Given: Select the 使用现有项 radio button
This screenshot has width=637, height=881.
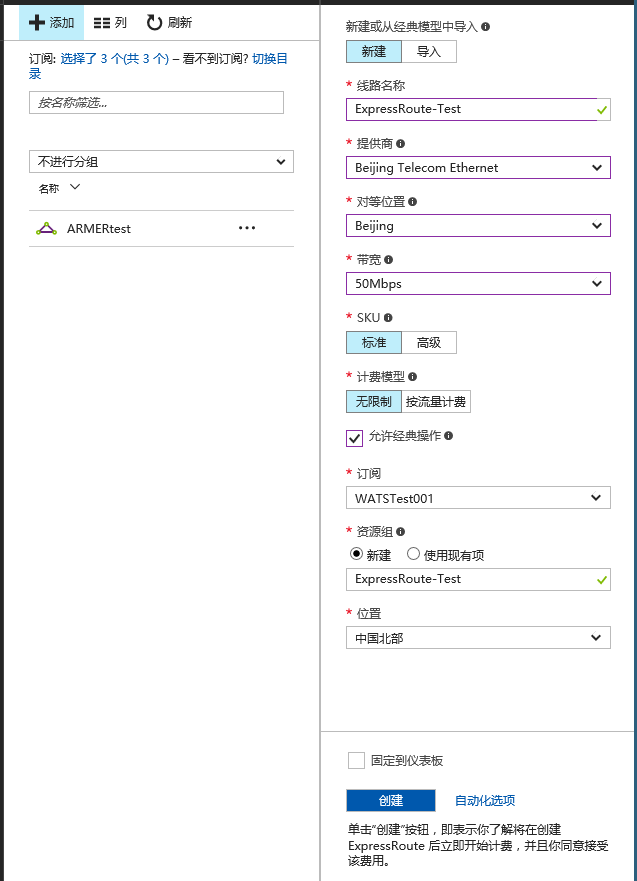Looking at the screenshot, I should click(x=414, y=554).
